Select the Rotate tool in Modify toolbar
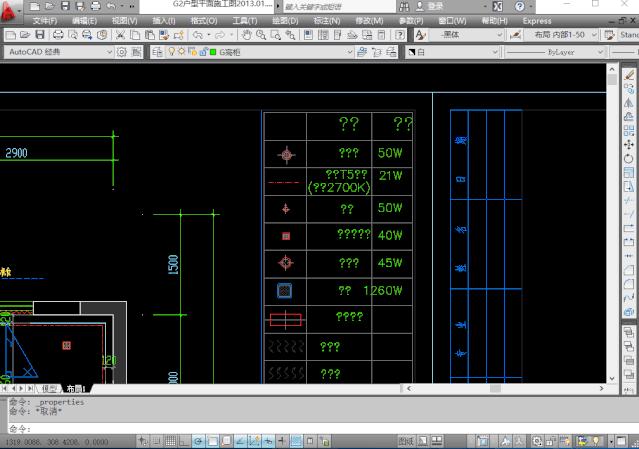 (x=629, y=158)
